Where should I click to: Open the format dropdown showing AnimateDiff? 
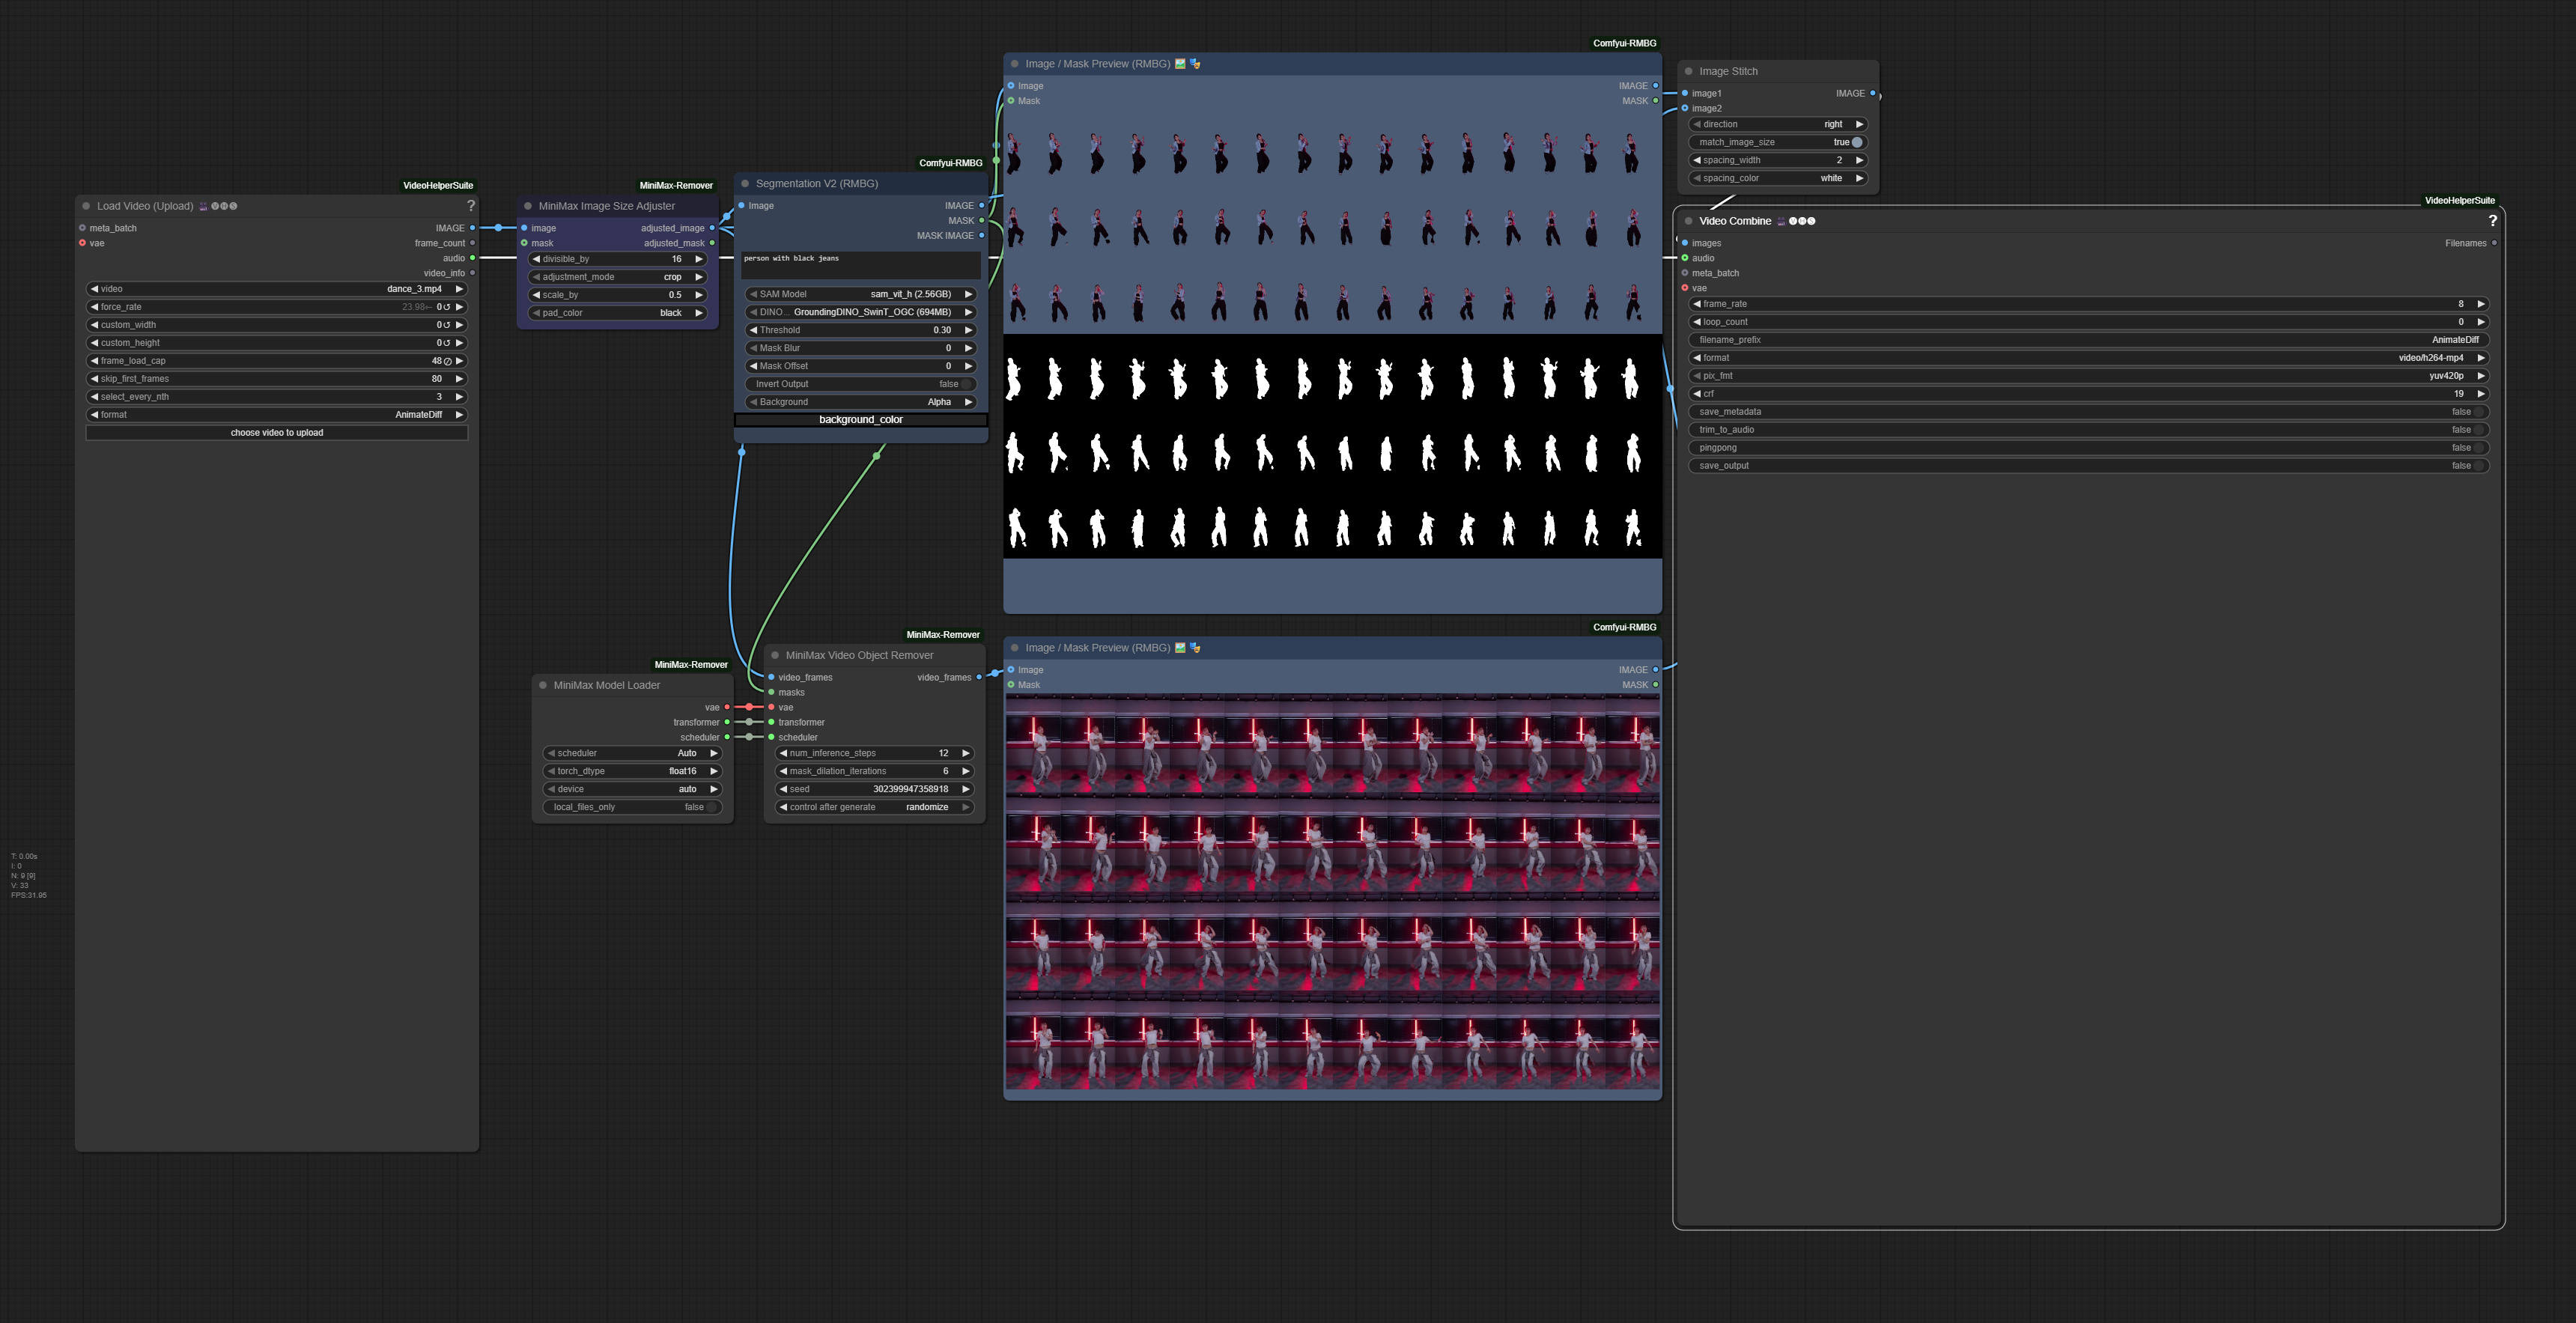tap(418, 414)
